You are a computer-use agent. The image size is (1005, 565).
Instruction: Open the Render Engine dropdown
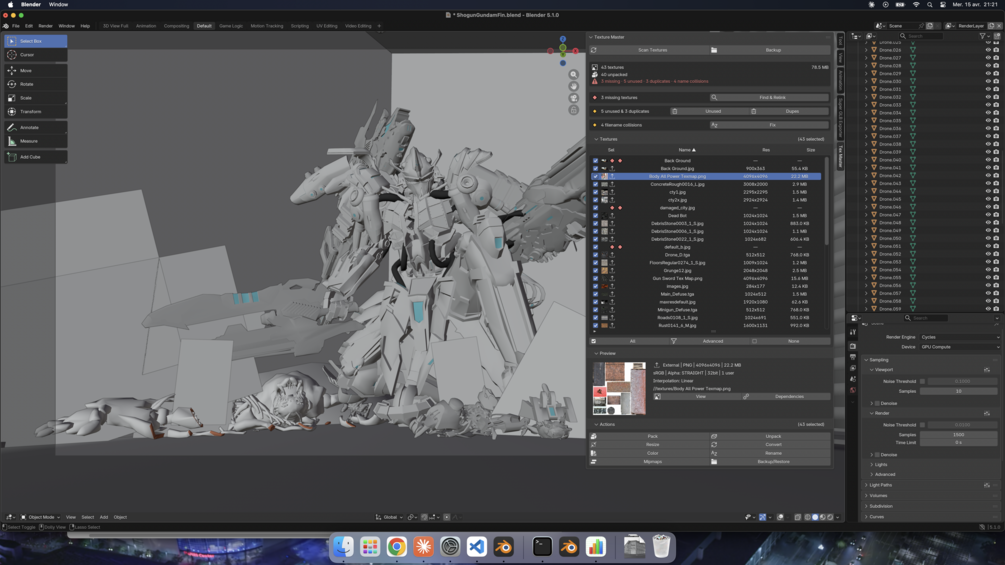tap(959, 337)
